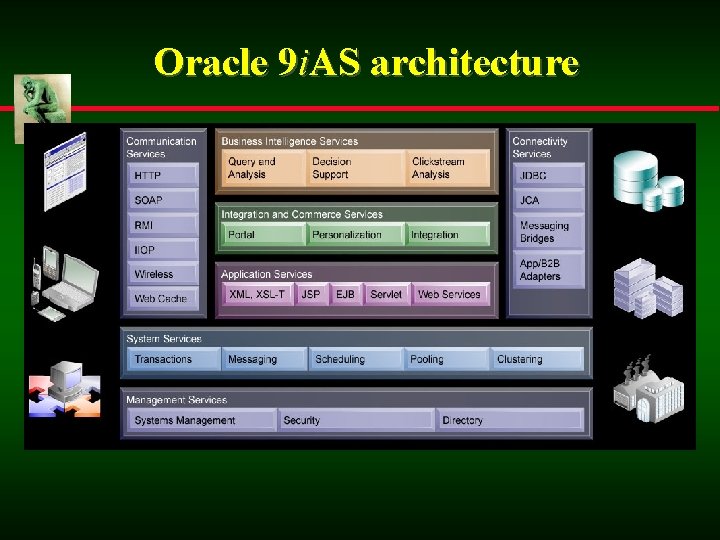Click the Pooling box

coord(446,359)
